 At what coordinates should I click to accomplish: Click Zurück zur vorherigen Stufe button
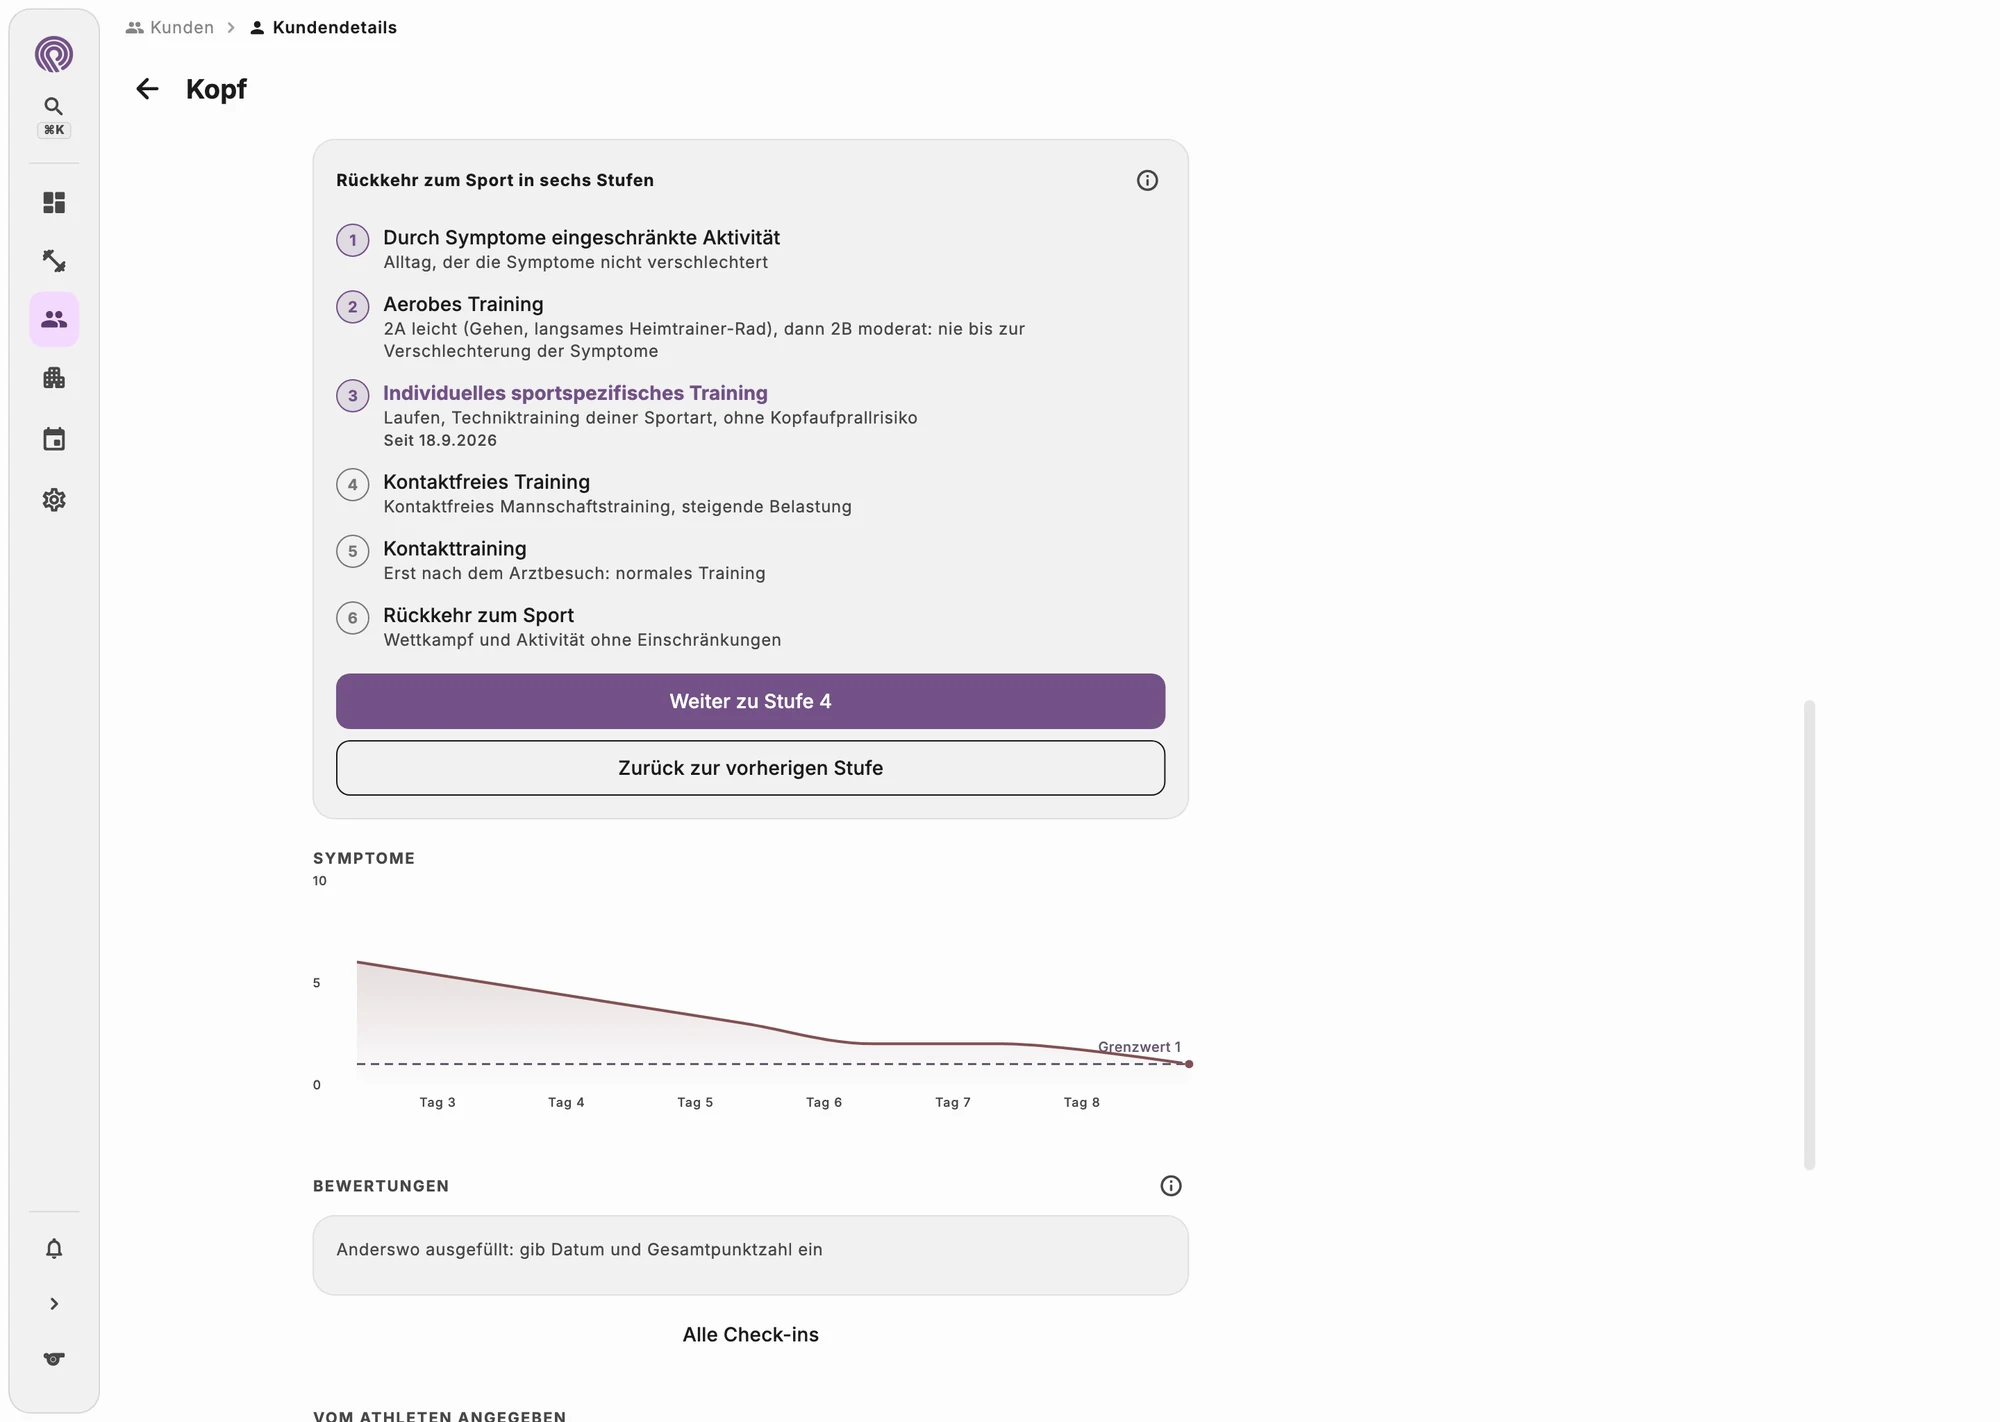(x=750, y=768)
